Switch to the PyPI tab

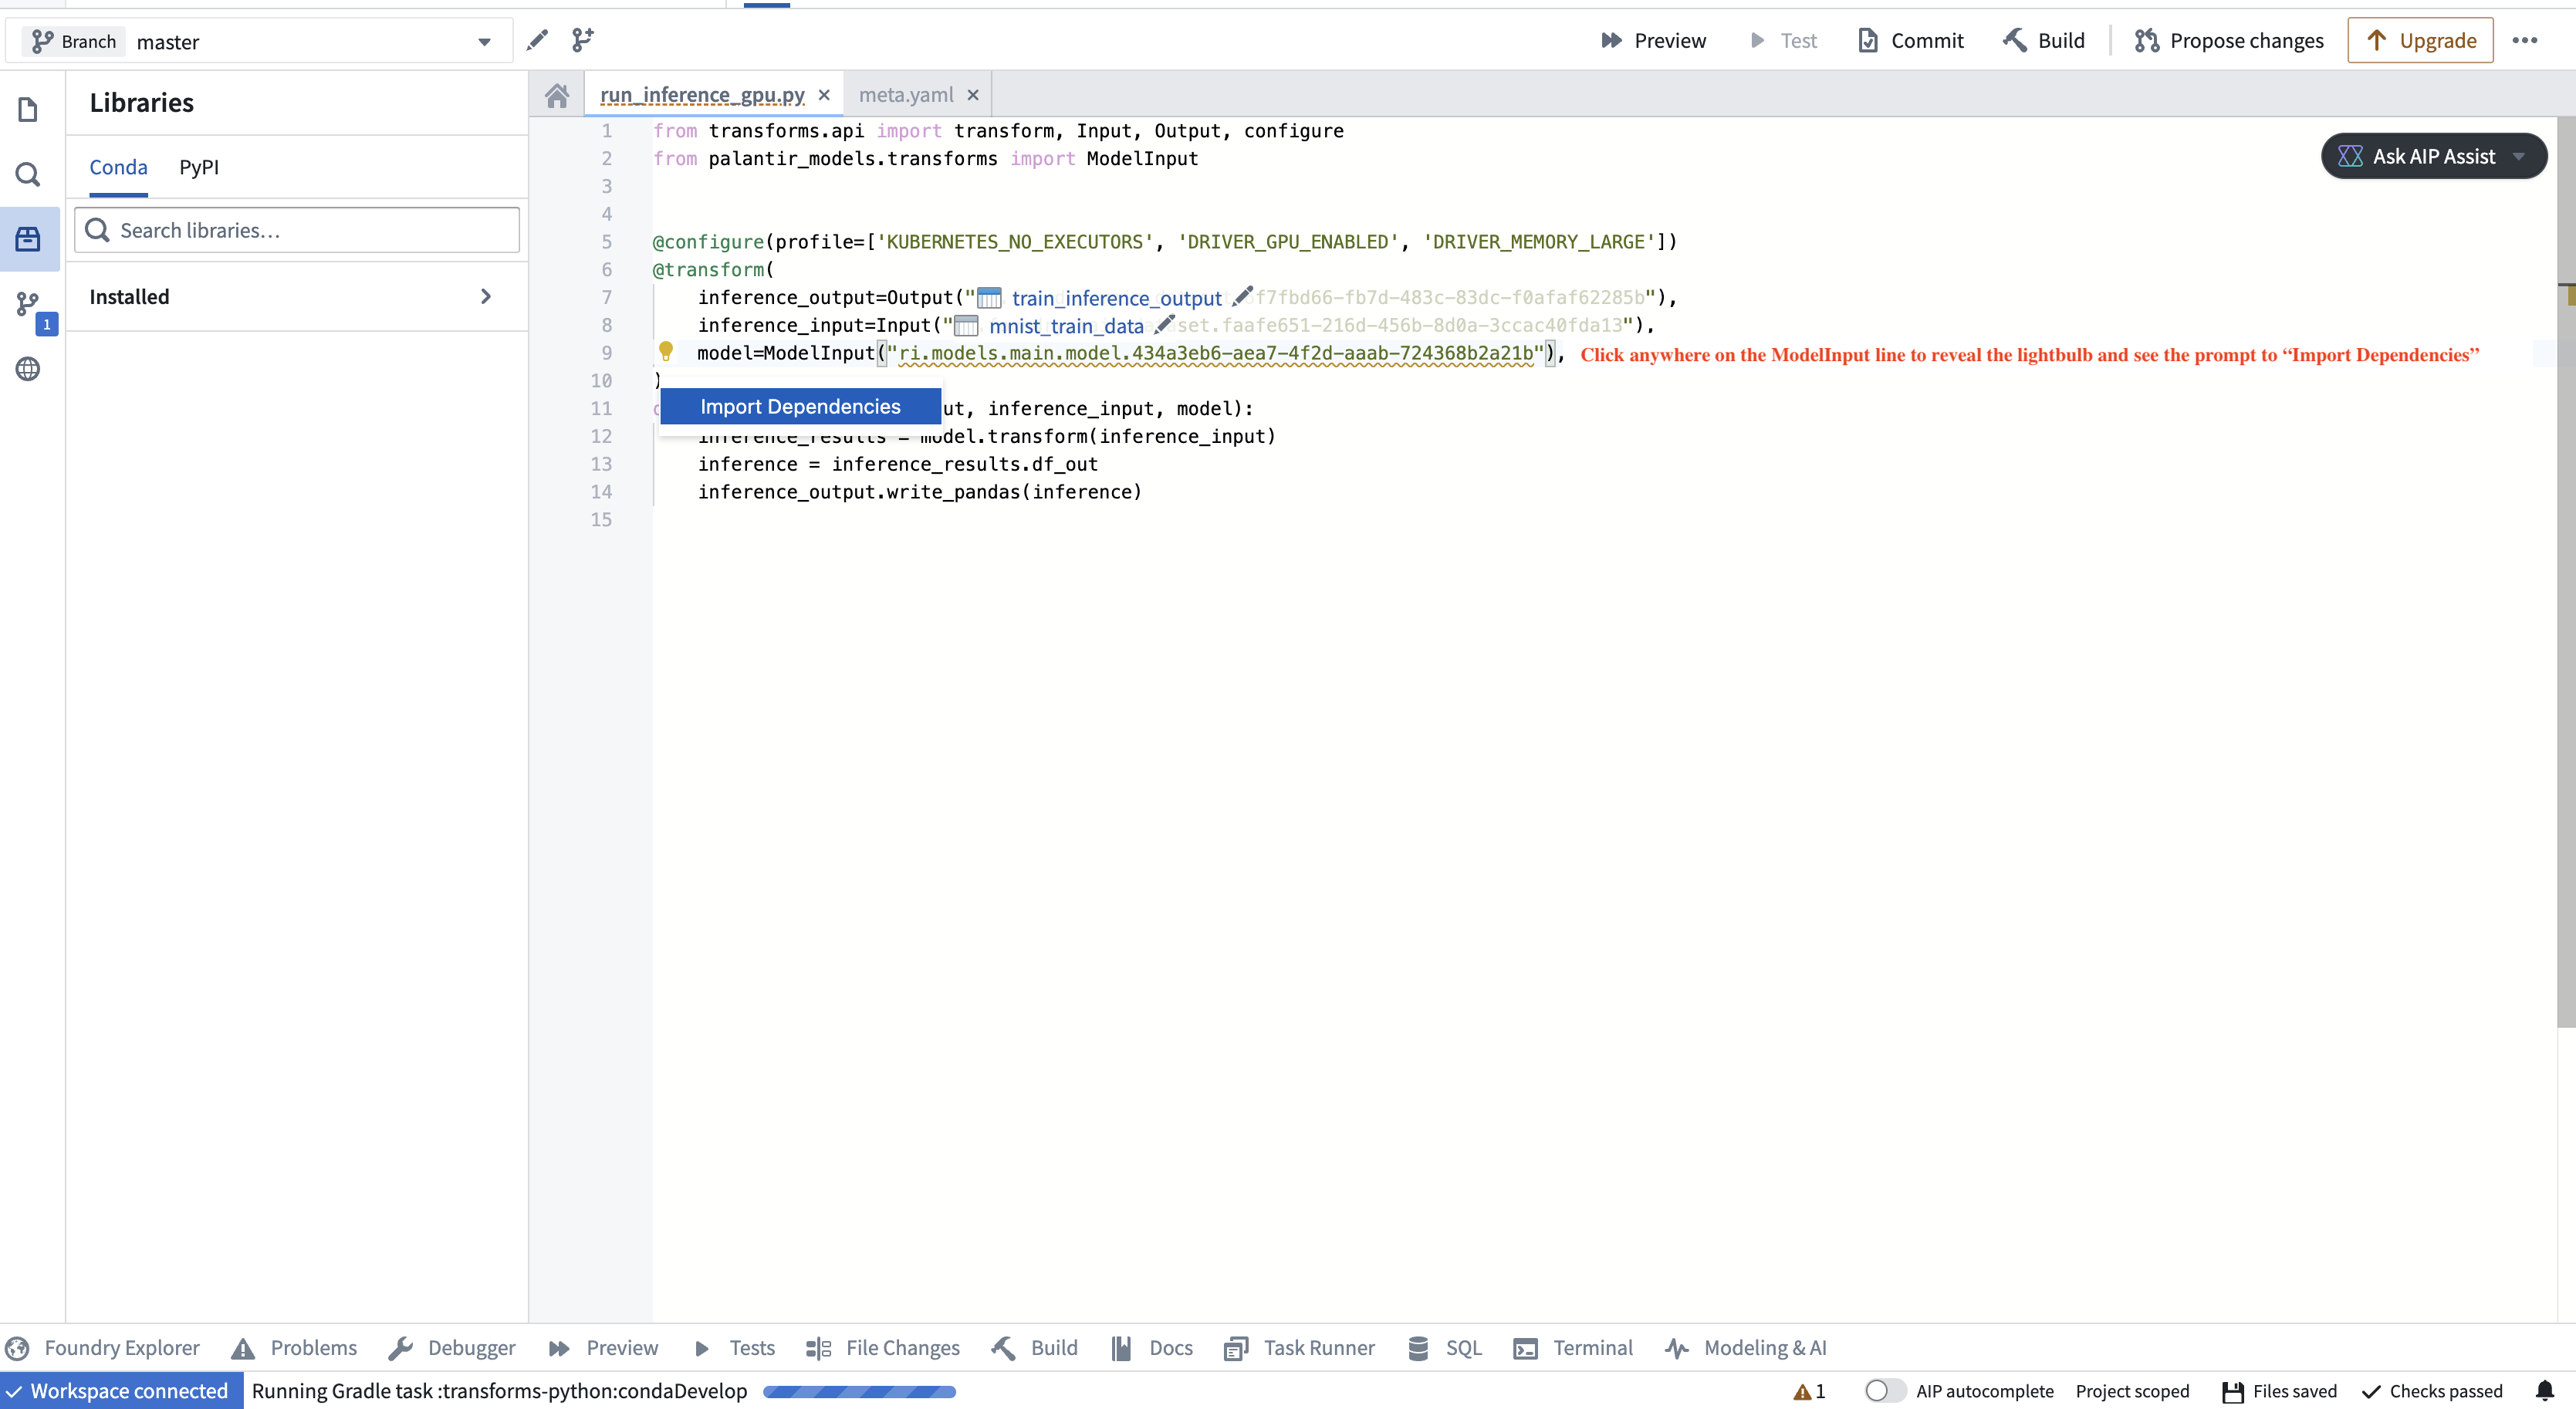click(198, 167)
